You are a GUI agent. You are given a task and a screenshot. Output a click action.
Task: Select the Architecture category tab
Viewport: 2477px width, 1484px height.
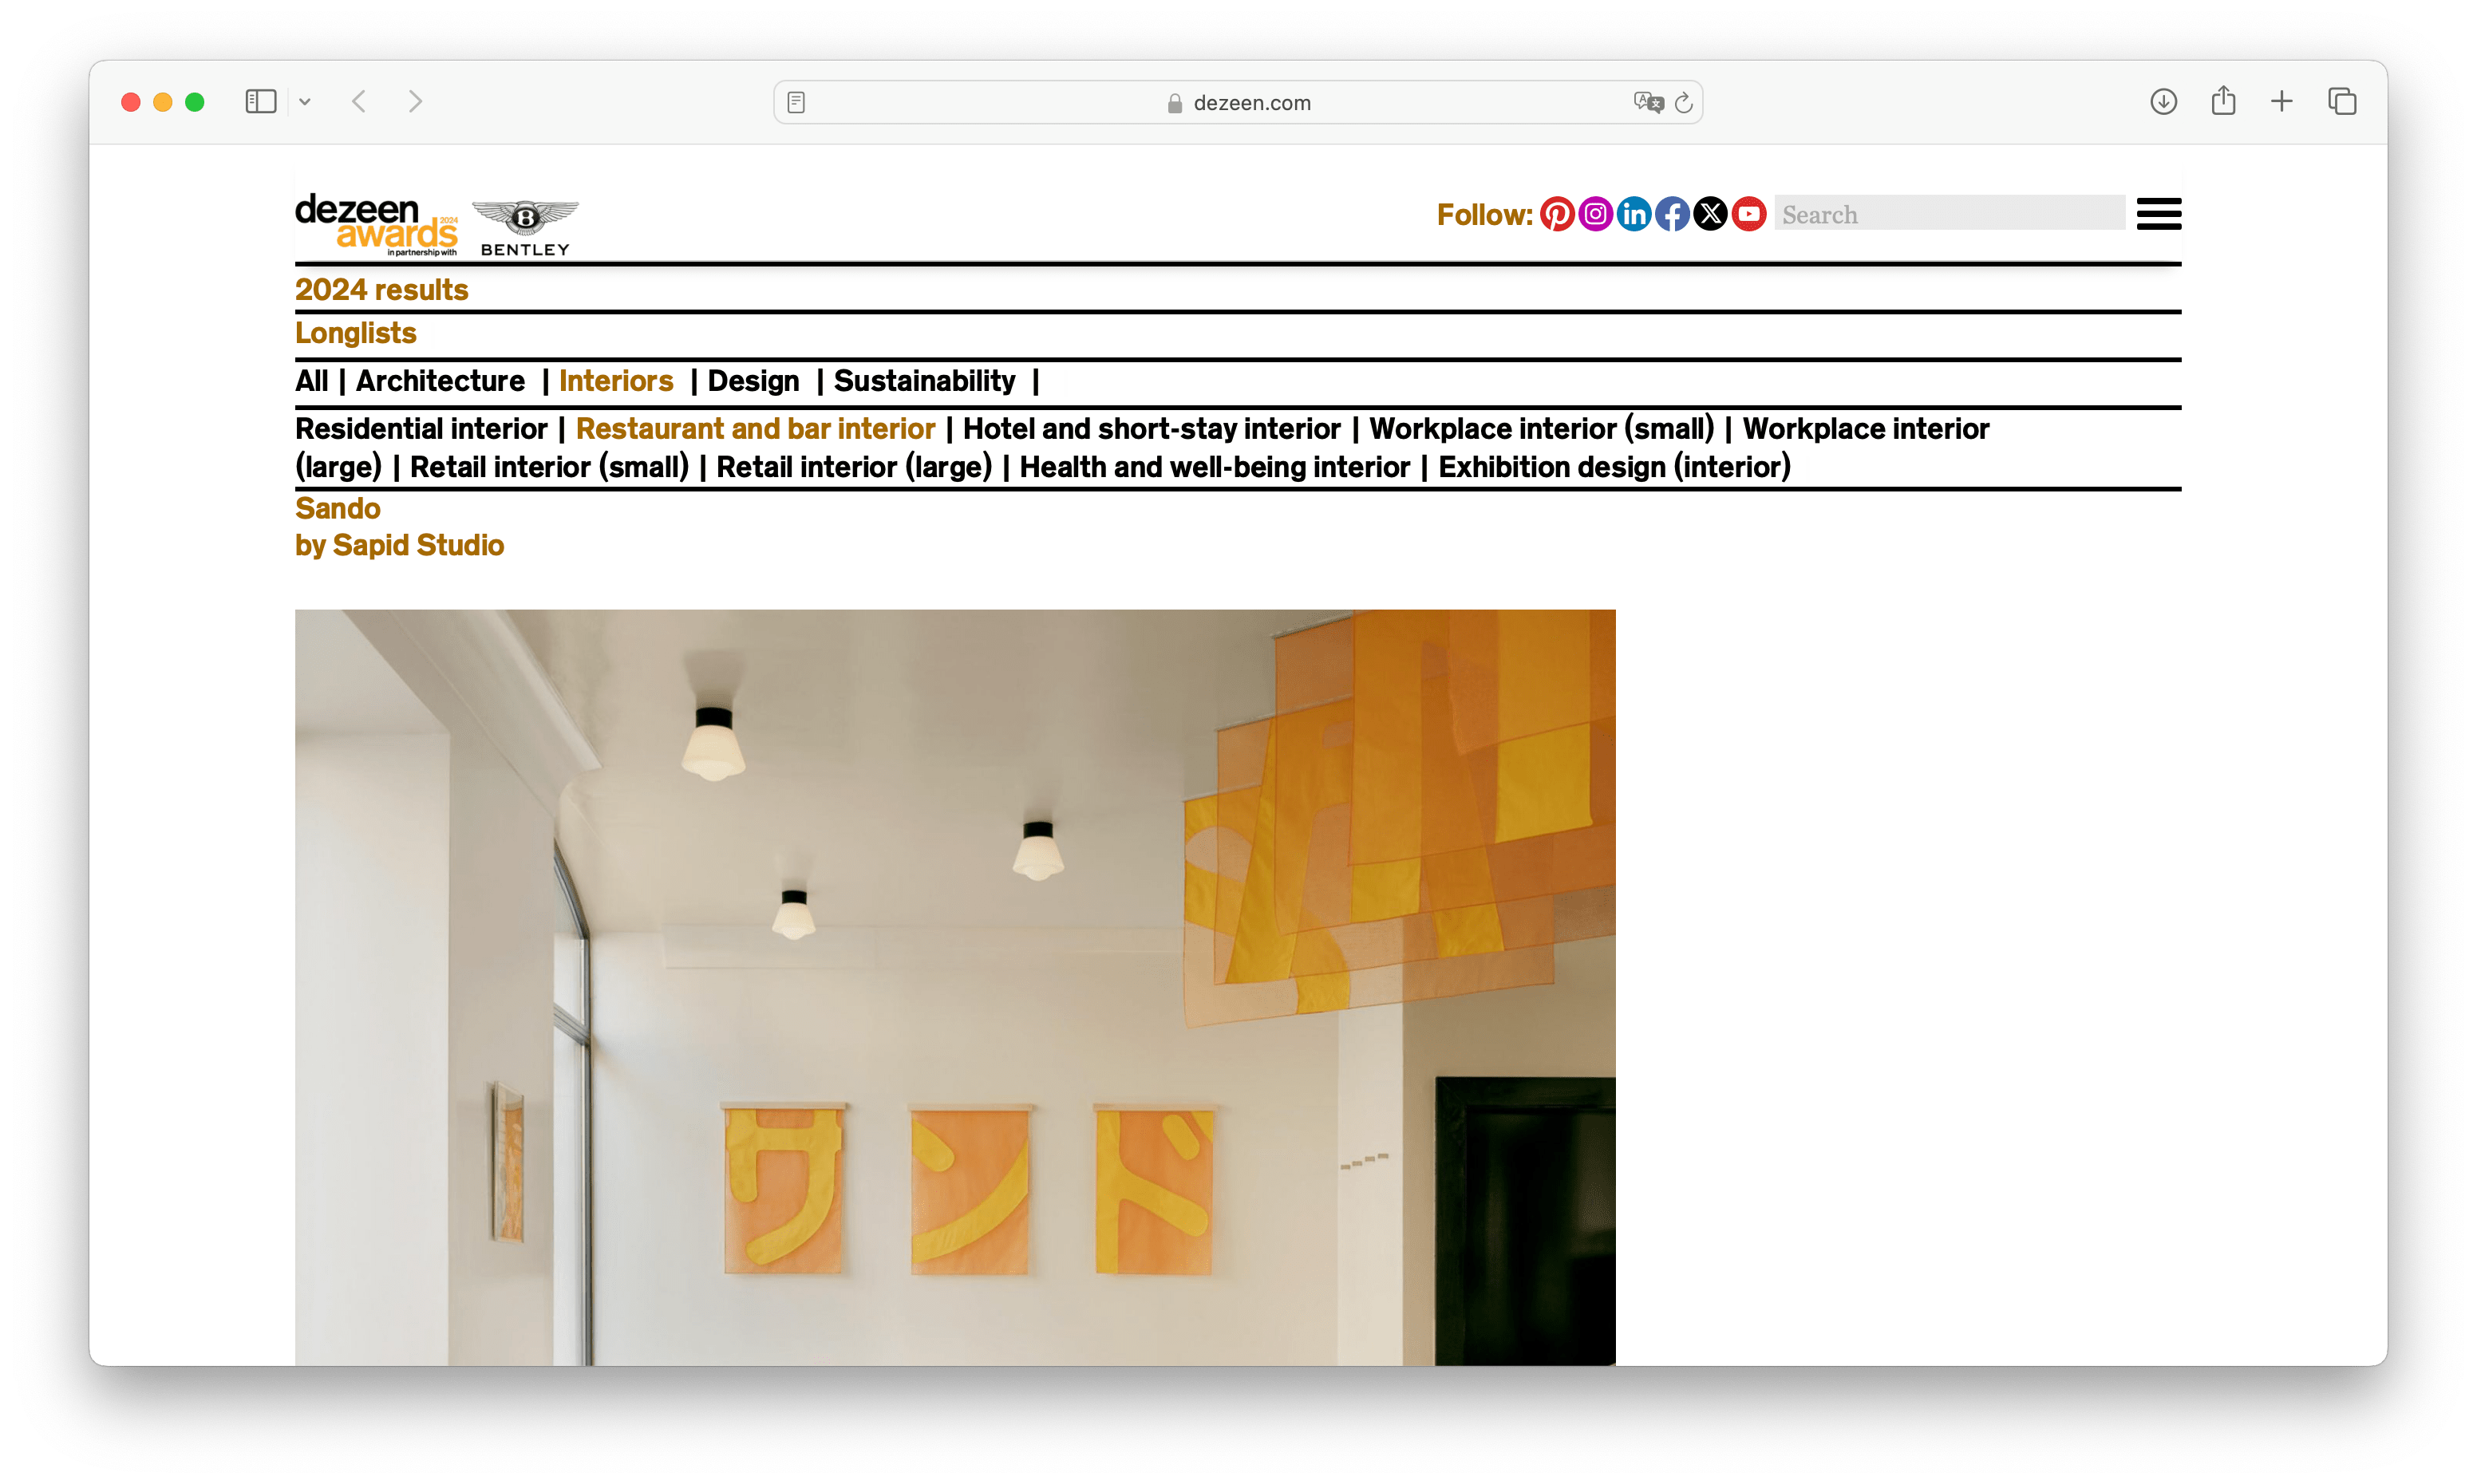pos(440,381)
